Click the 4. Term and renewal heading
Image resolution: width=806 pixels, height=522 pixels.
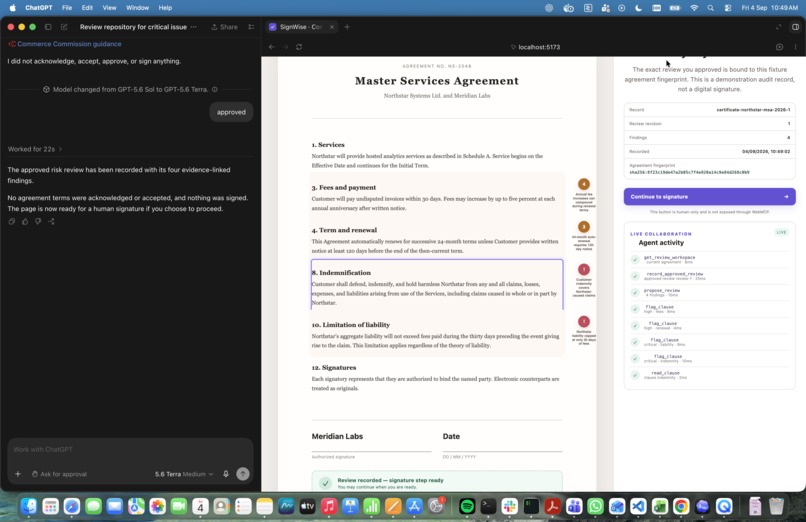pyautogui.click(x=344, y=230)
